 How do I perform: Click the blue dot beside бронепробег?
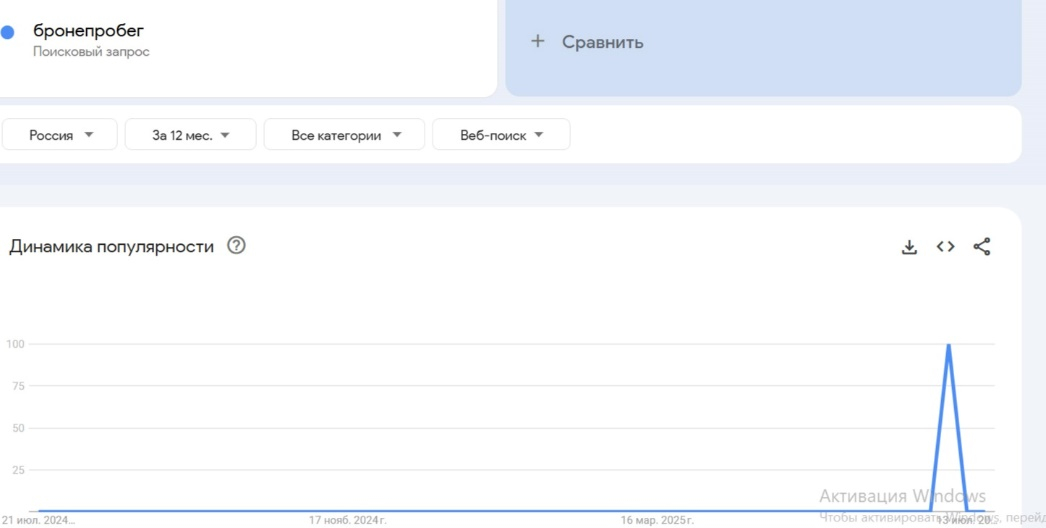click(x=8, y=33)
